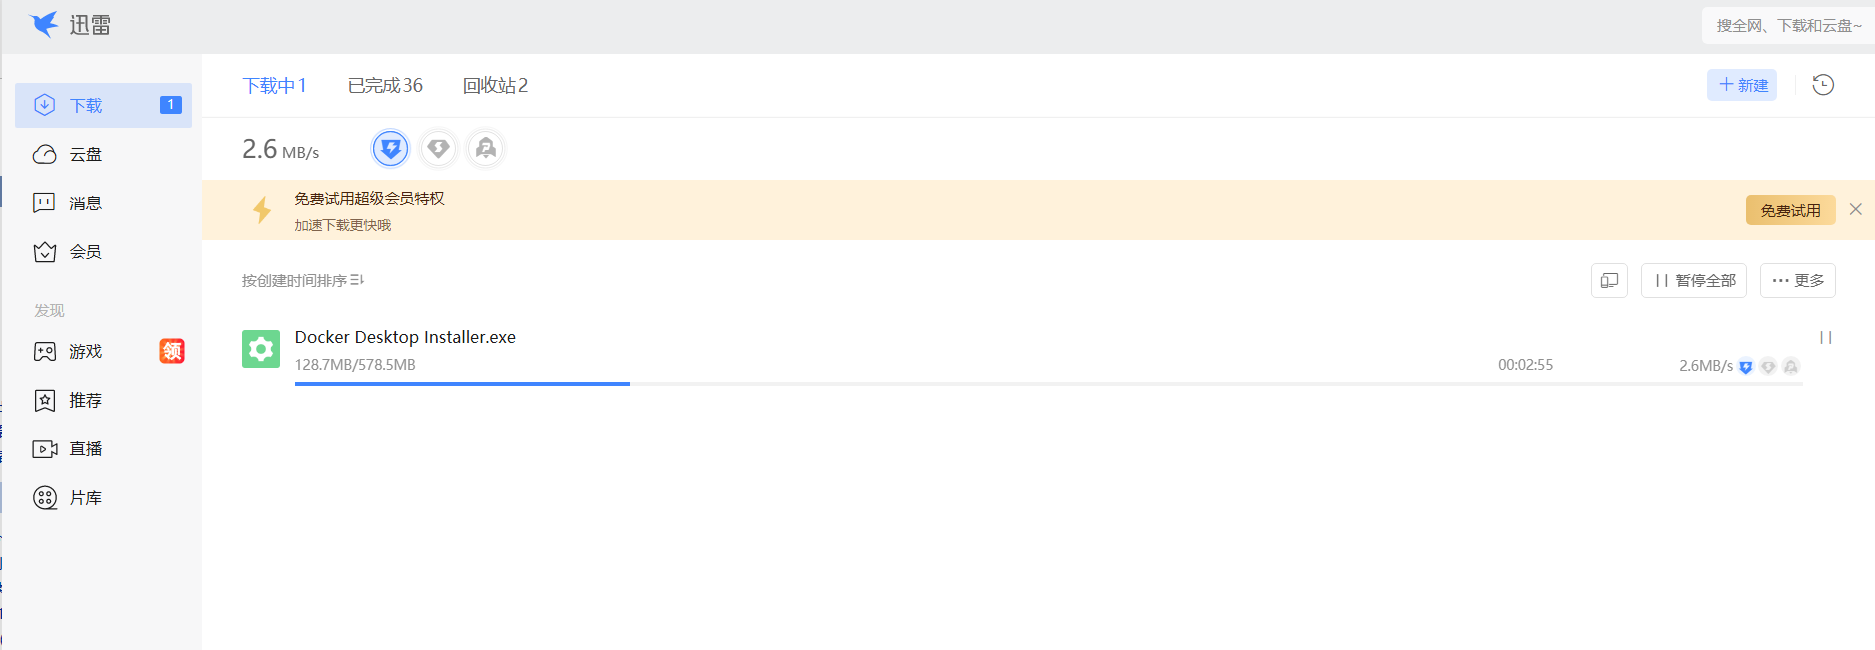1875x650 pixels.
Task: Click the Docker installer file icon
Action: coord(261,349)
